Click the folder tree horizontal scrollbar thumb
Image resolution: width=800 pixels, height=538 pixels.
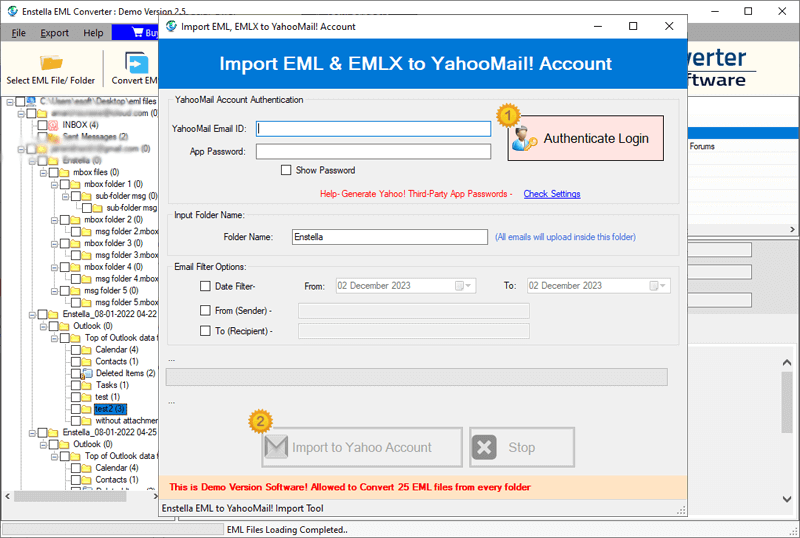(x=70, y=496)
